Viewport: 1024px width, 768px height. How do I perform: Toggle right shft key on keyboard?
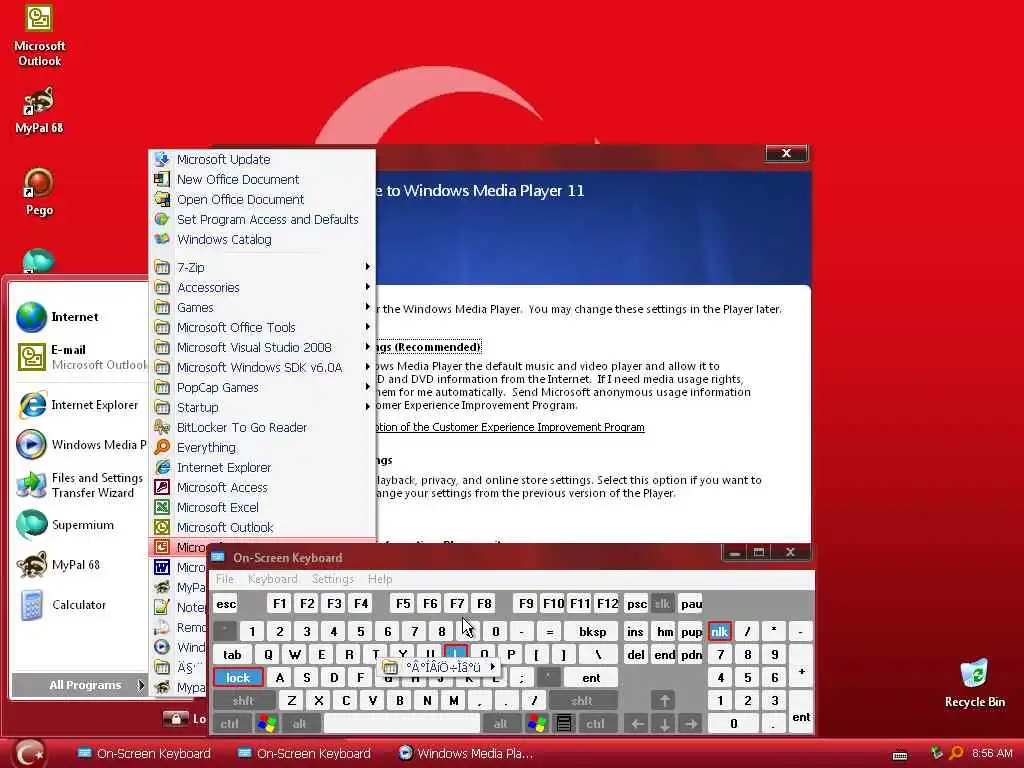click(582, 701)
